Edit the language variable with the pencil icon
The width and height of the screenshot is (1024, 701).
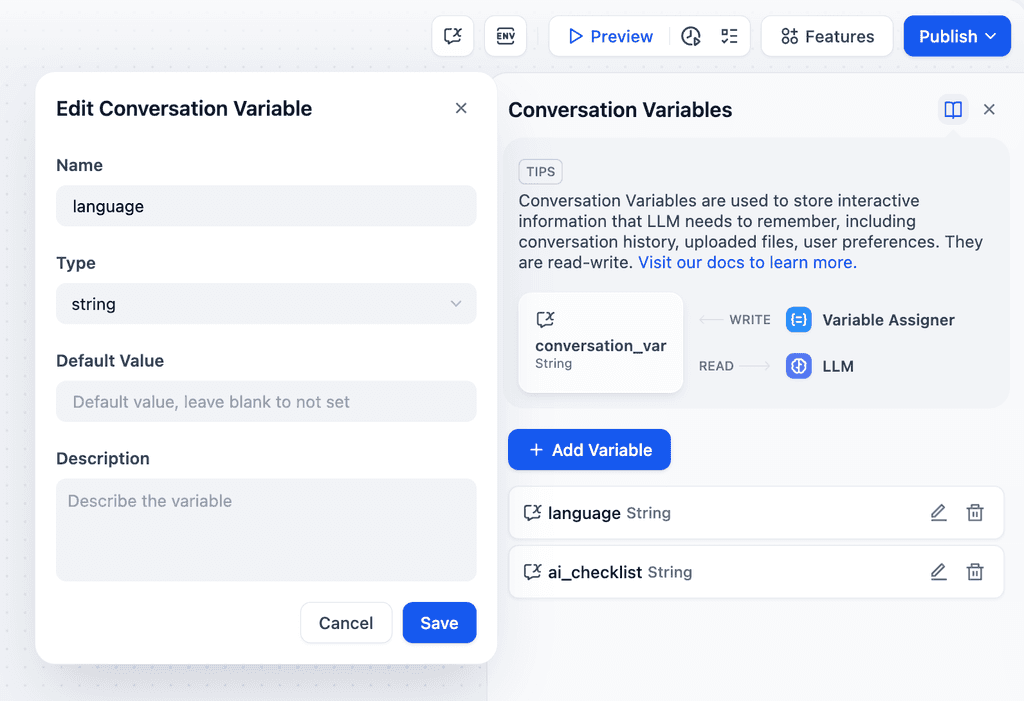pos(938,512)
